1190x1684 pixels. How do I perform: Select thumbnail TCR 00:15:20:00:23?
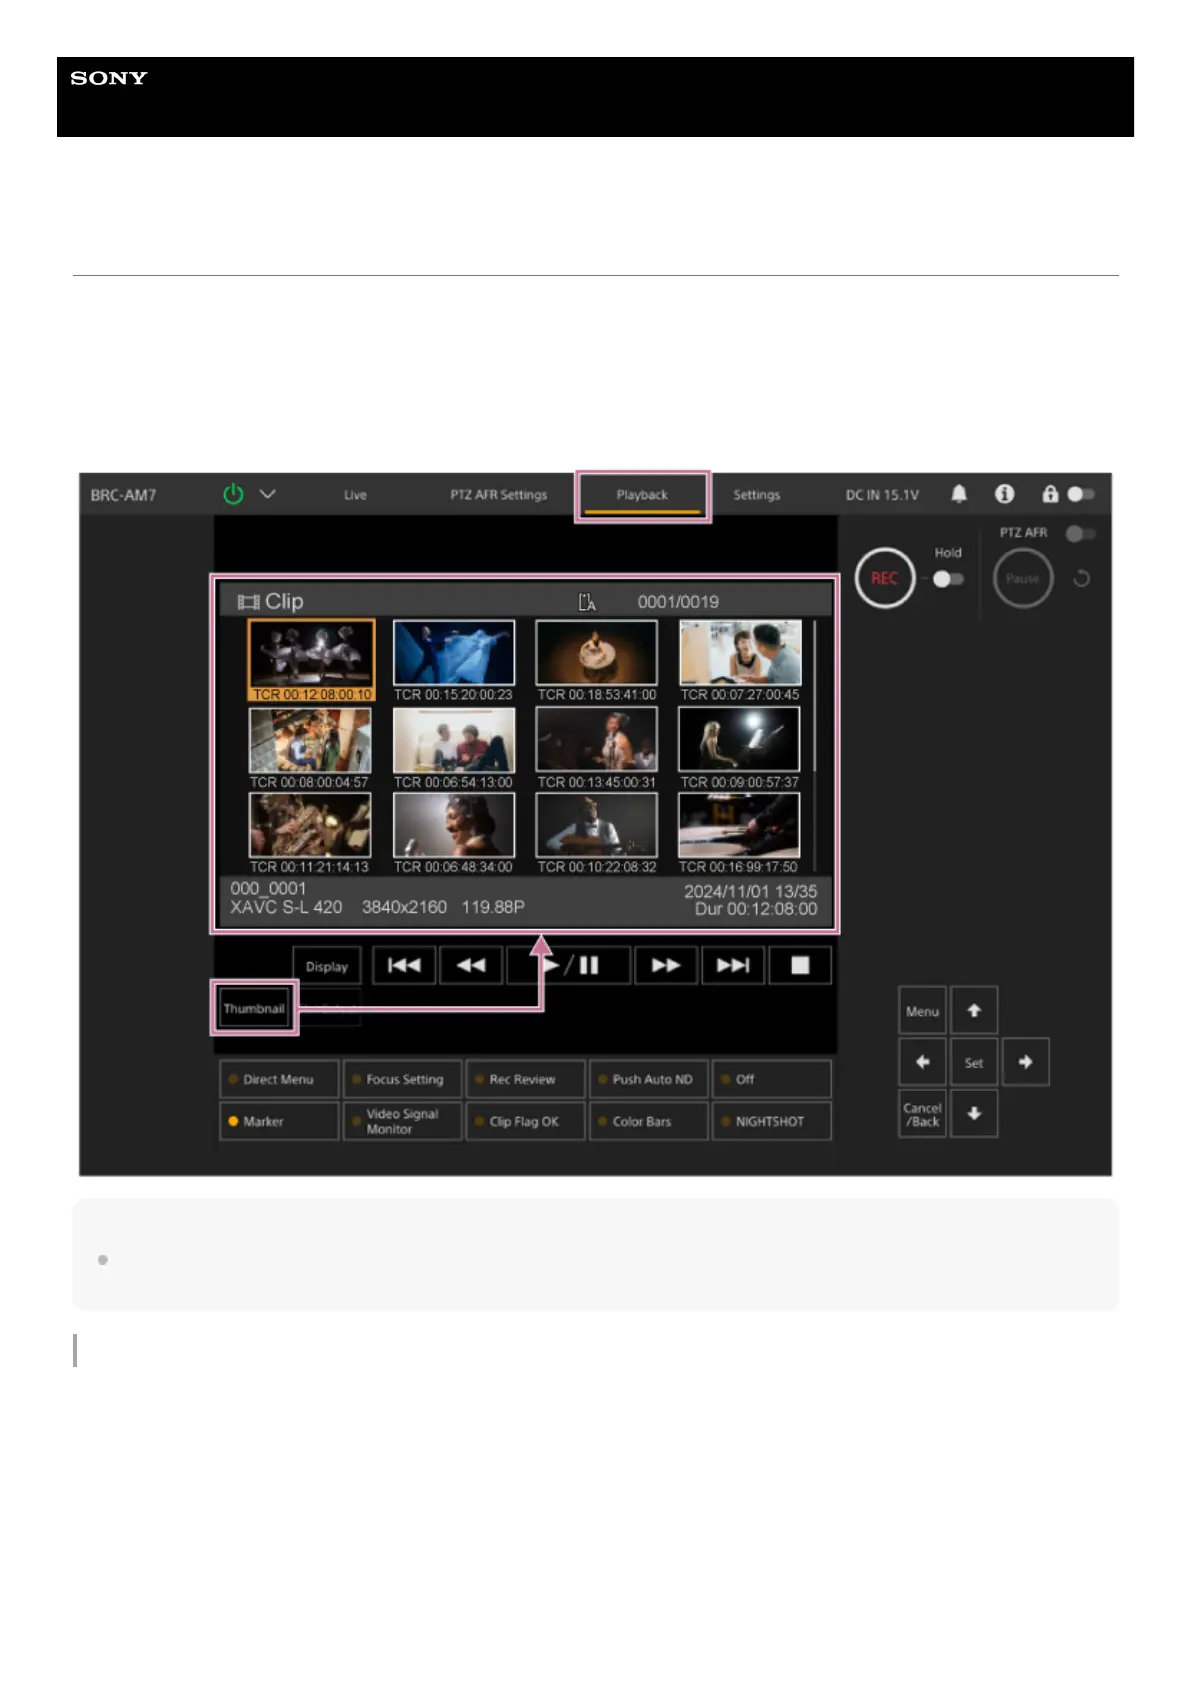click(453, 660)
